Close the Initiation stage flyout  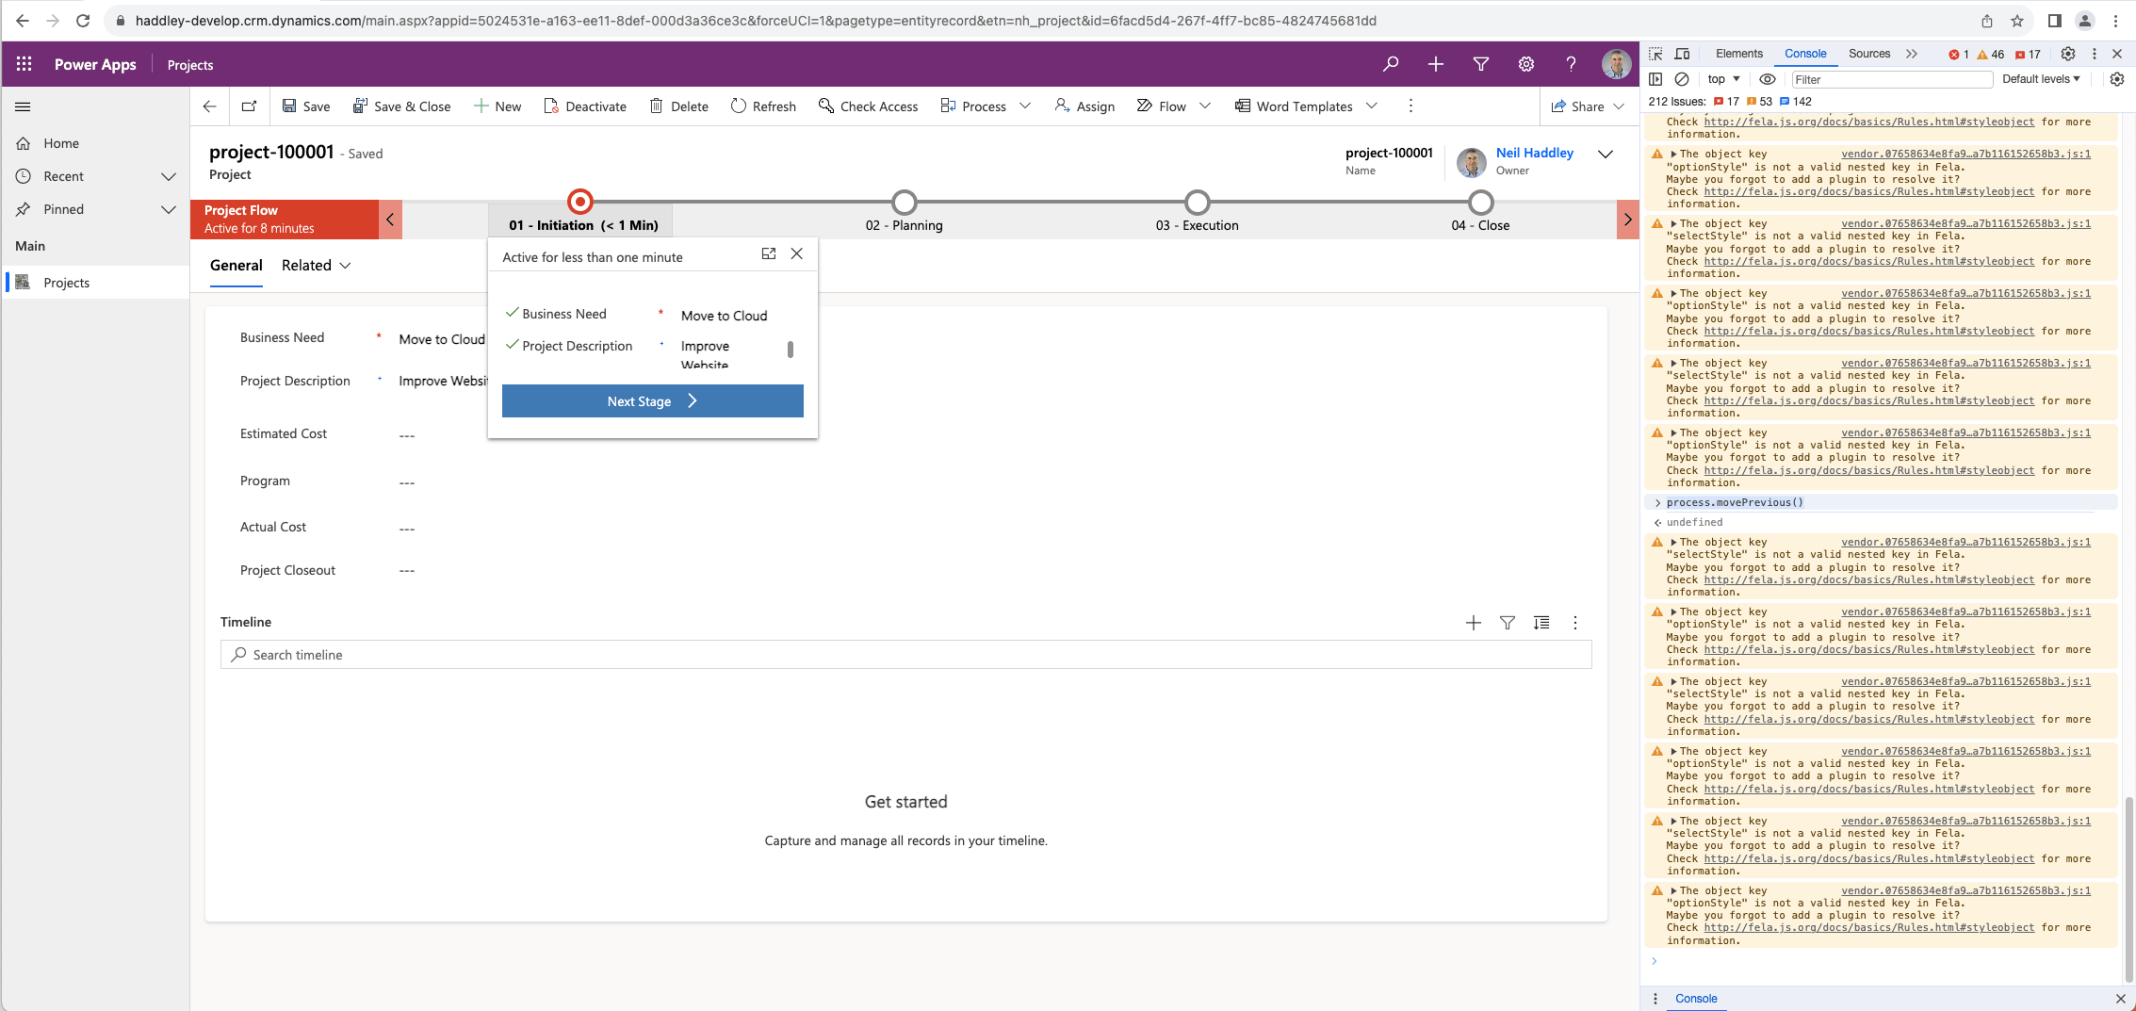[797, 254]
